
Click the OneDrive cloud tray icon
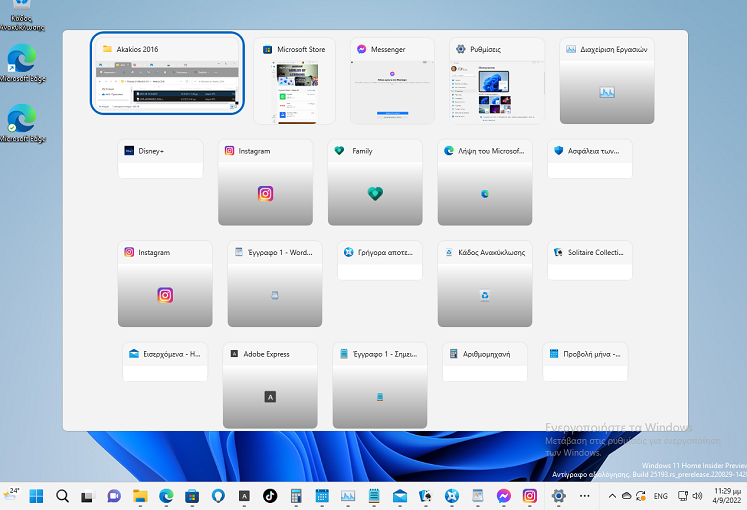(x=626, y=496)
